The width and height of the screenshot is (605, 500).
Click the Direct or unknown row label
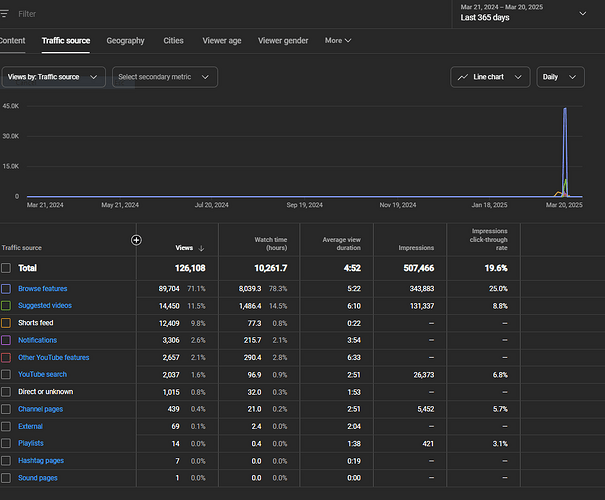[x=46, y=392]
